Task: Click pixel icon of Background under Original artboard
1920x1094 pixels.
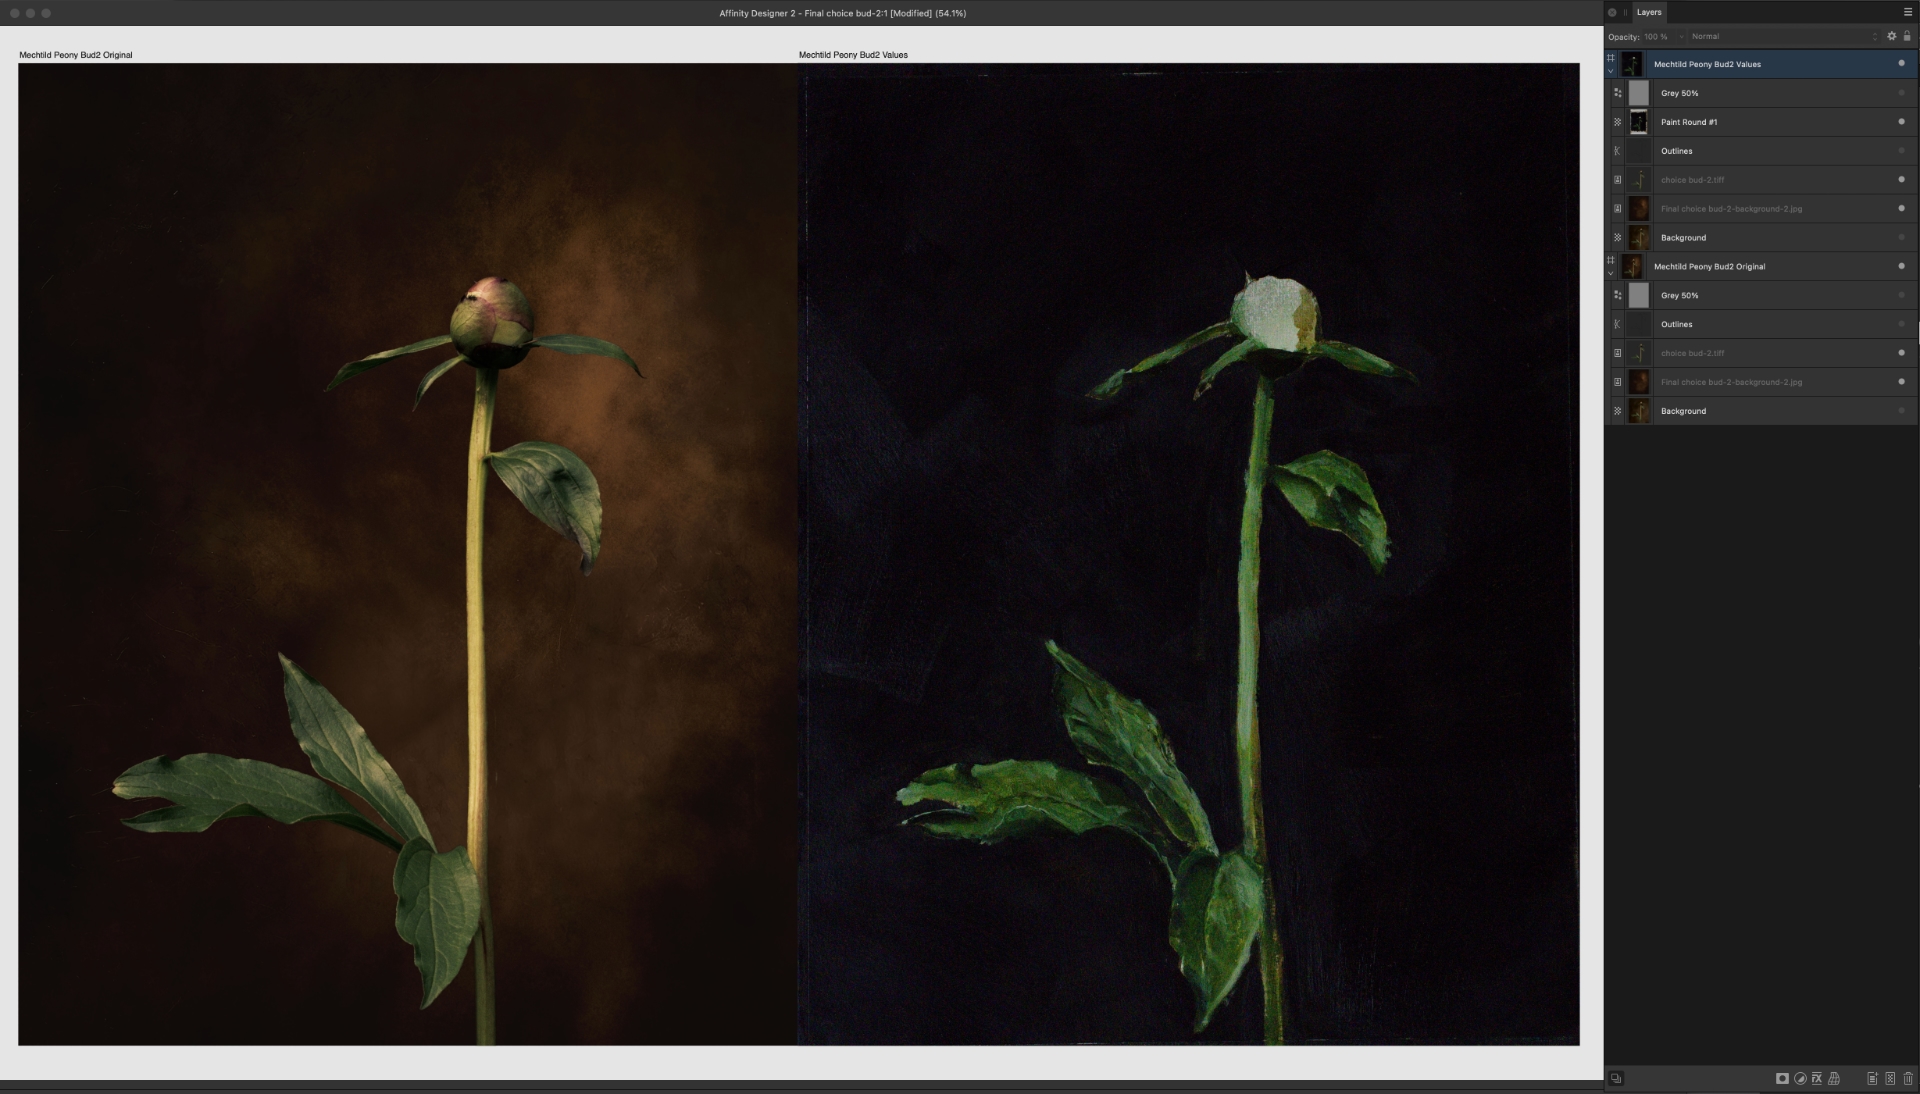Action: point(1617,411)
